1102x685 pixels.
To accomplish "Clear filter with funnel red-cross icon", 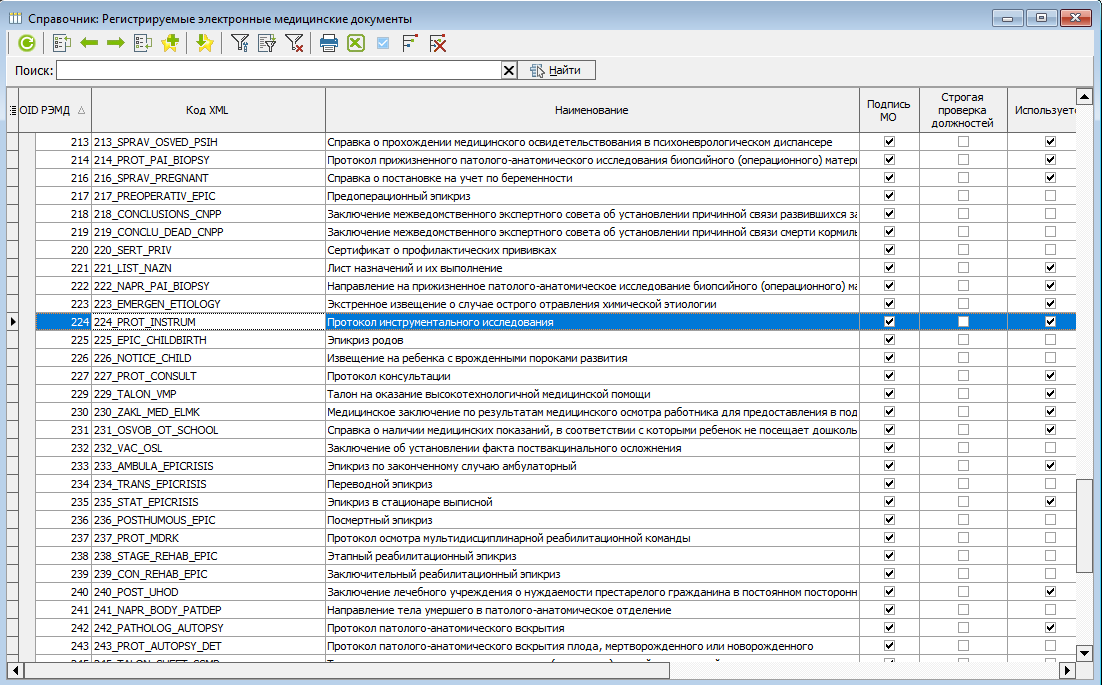I will click(x=294, y=44).
